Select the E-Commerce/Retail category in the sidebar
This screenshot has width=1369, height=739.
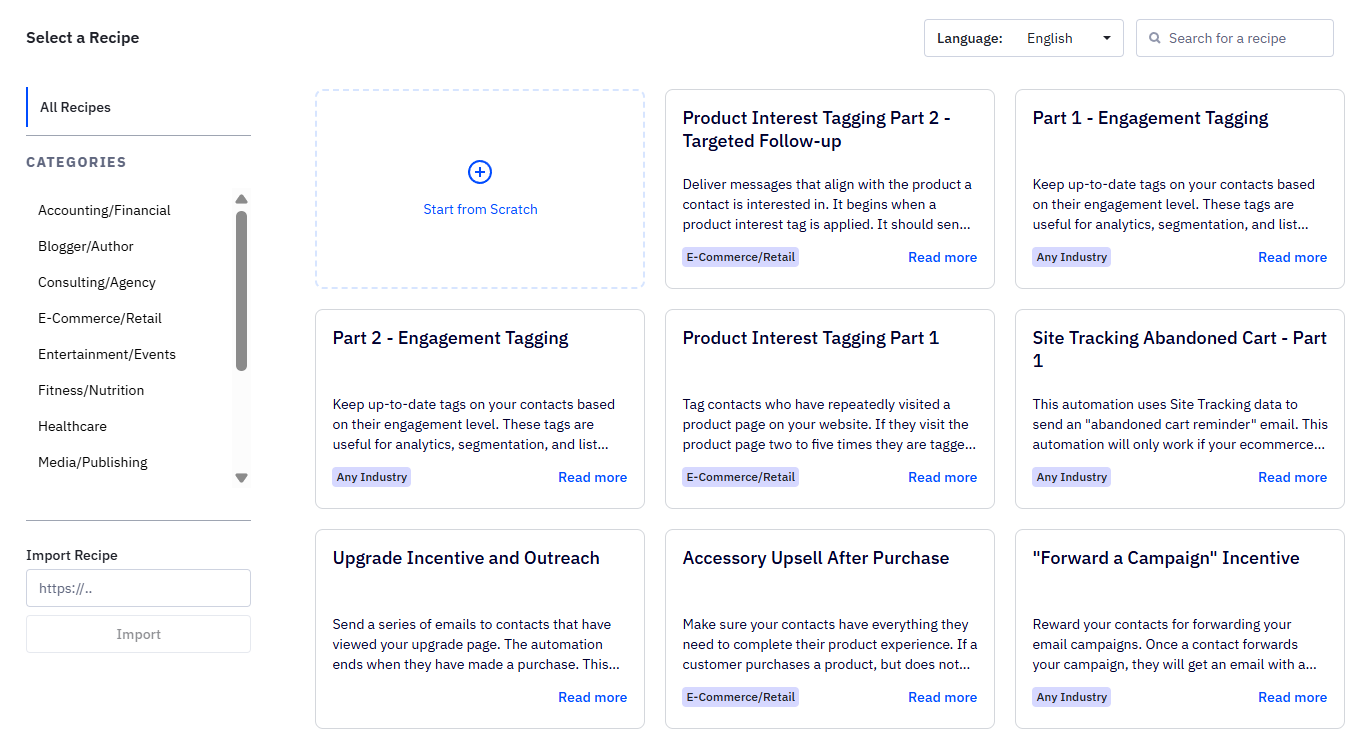pos(100,318)
